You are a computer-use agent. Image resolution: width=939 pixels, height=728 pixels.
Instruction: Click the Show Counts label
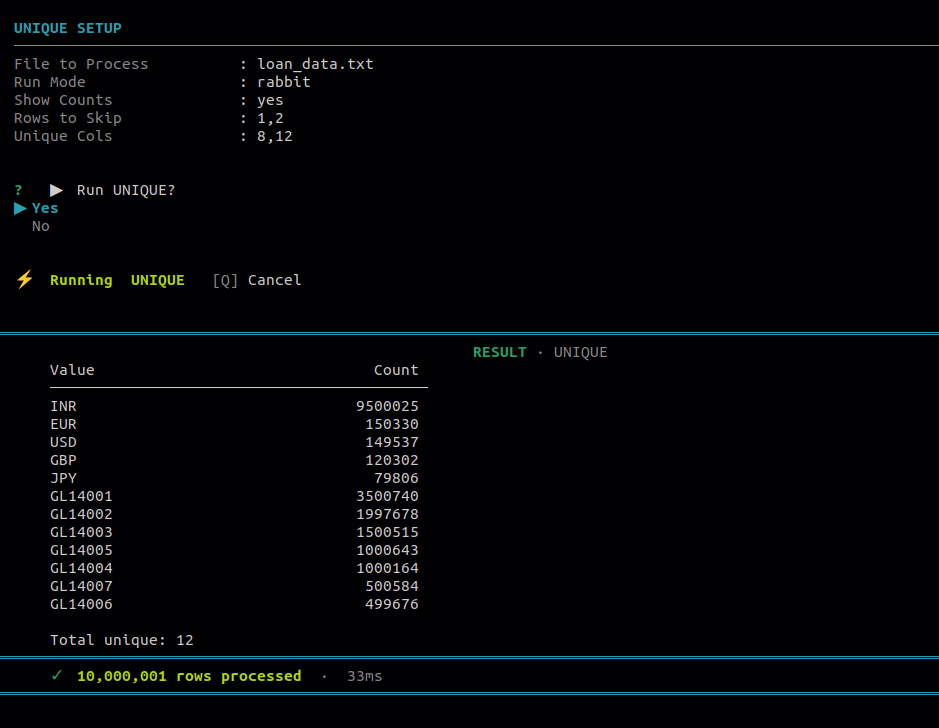click(63, 100)
